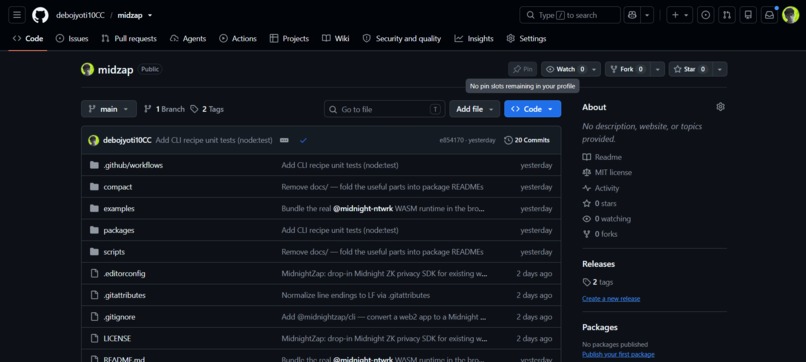Open the 2 Tags link next to branches
Viewport: 806px width, 362px height.
tap(207, 109)
